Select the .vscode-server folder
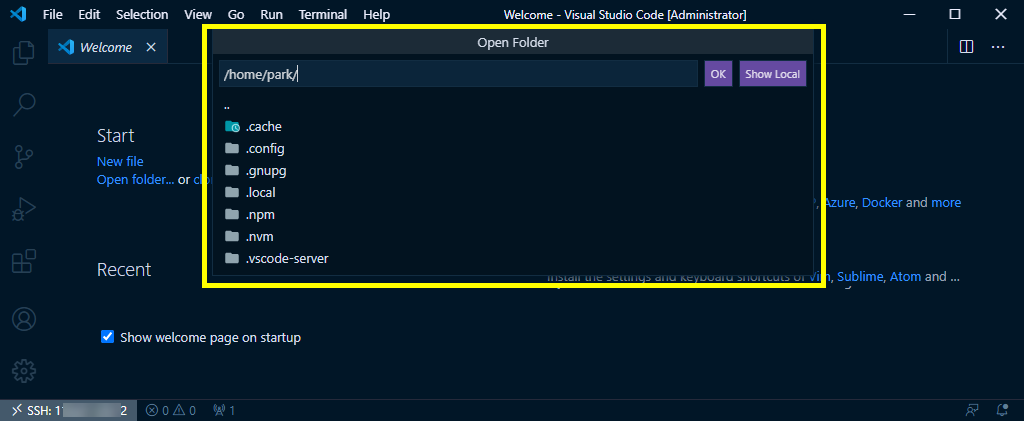The image size is (1024, 421). point(513,258)
